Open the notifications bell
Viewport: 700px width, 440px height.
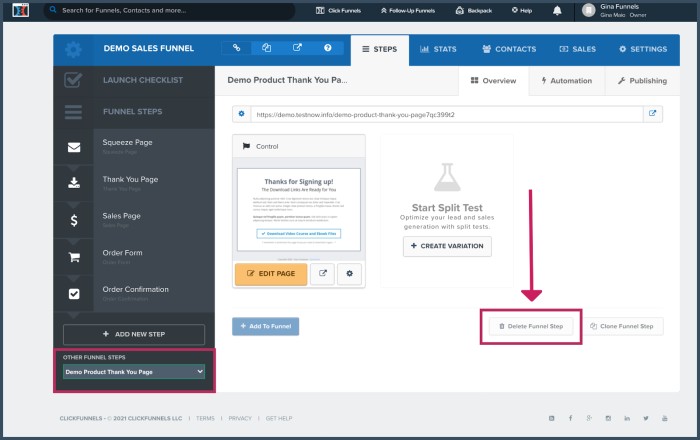(557, 10)
